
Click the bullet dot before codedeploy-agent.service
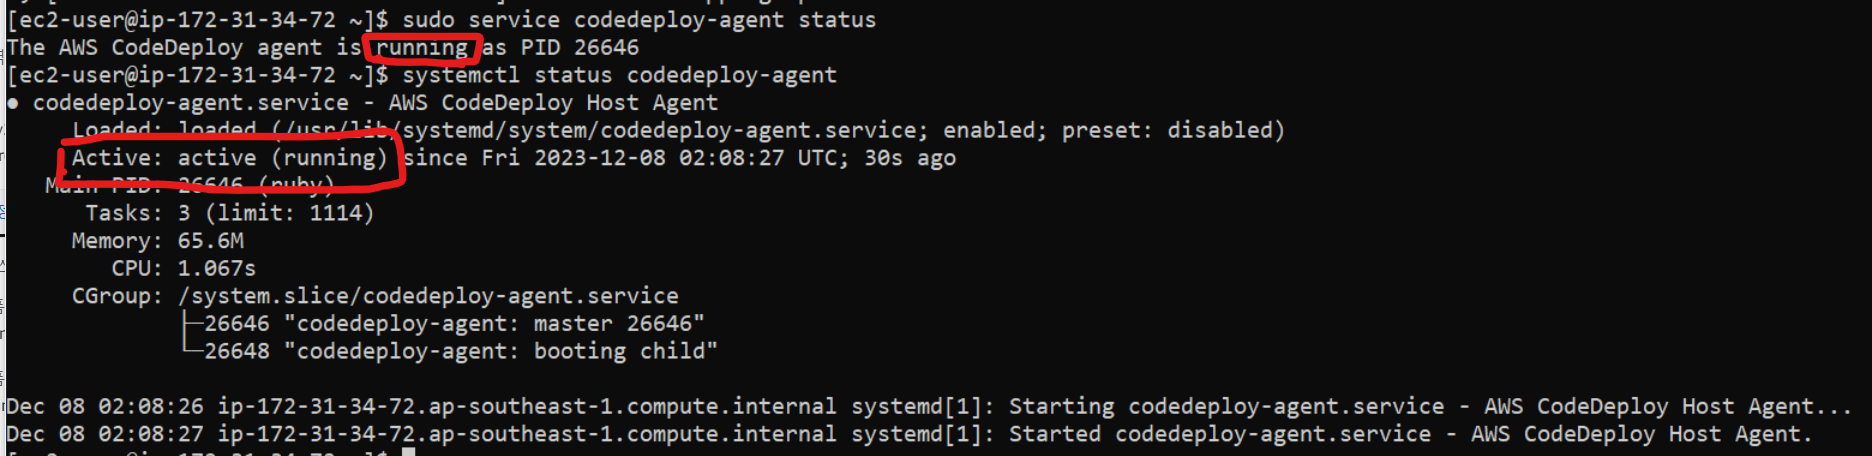13,103
